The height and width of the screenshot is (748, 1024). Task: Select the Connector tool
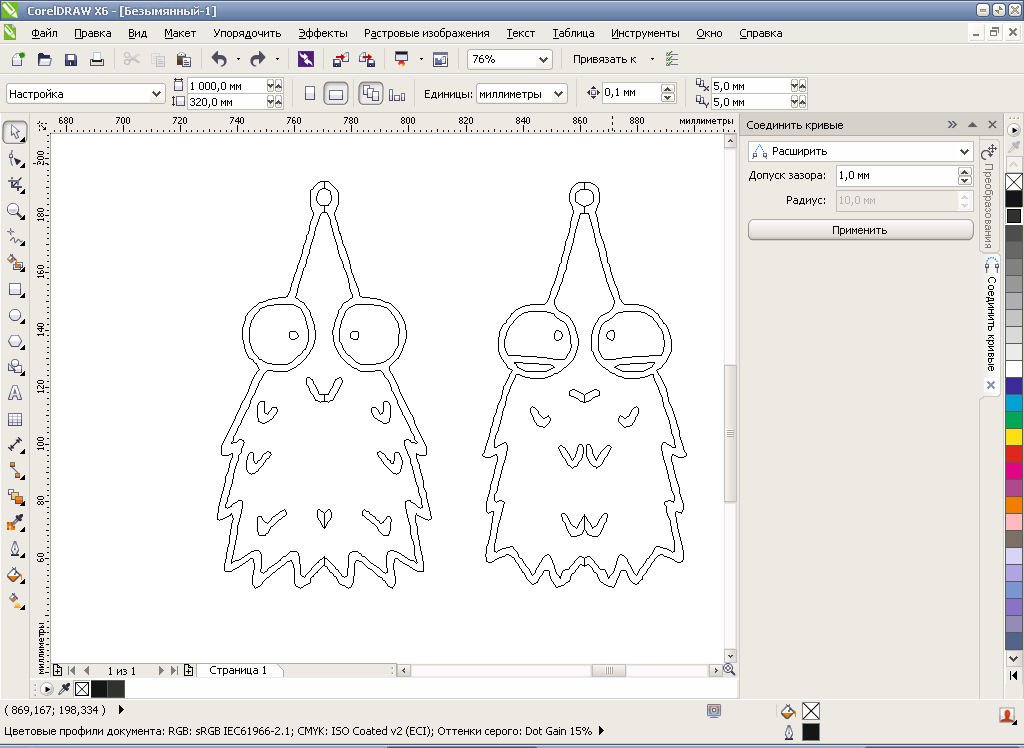tap(15, 471)
